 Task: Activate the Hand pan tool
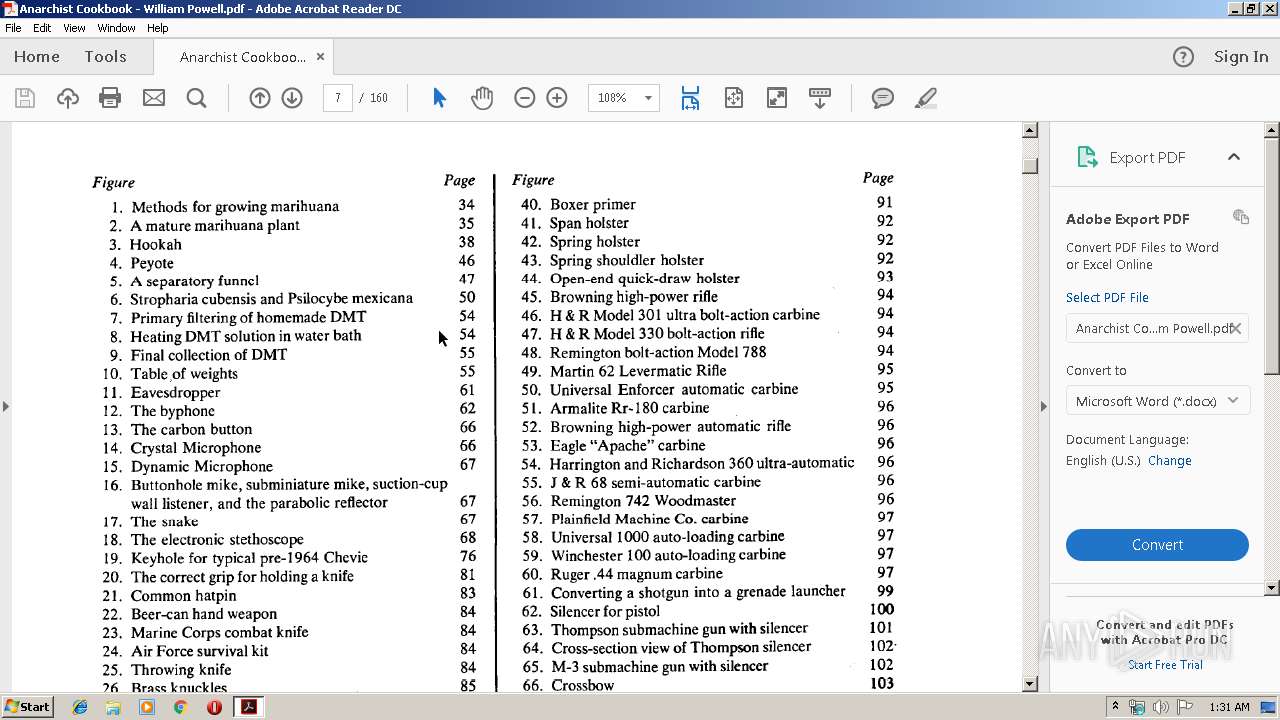pyautogui.click(x=482, y=98)
